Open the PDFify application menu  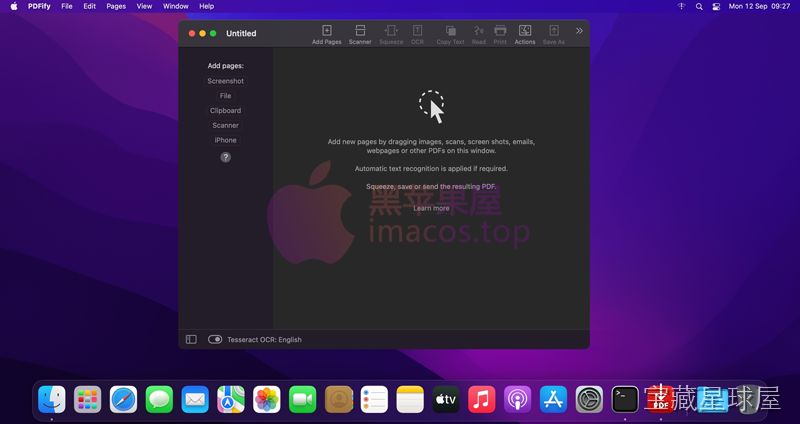tap(39, 6)
